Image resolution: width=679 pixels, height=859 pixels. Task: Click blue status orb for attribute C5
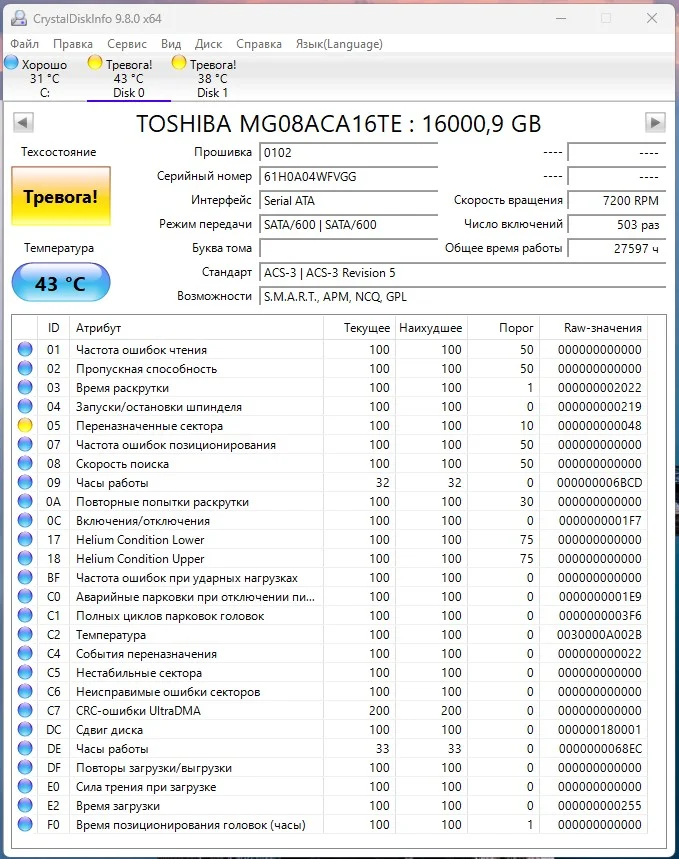pos(25,672)
